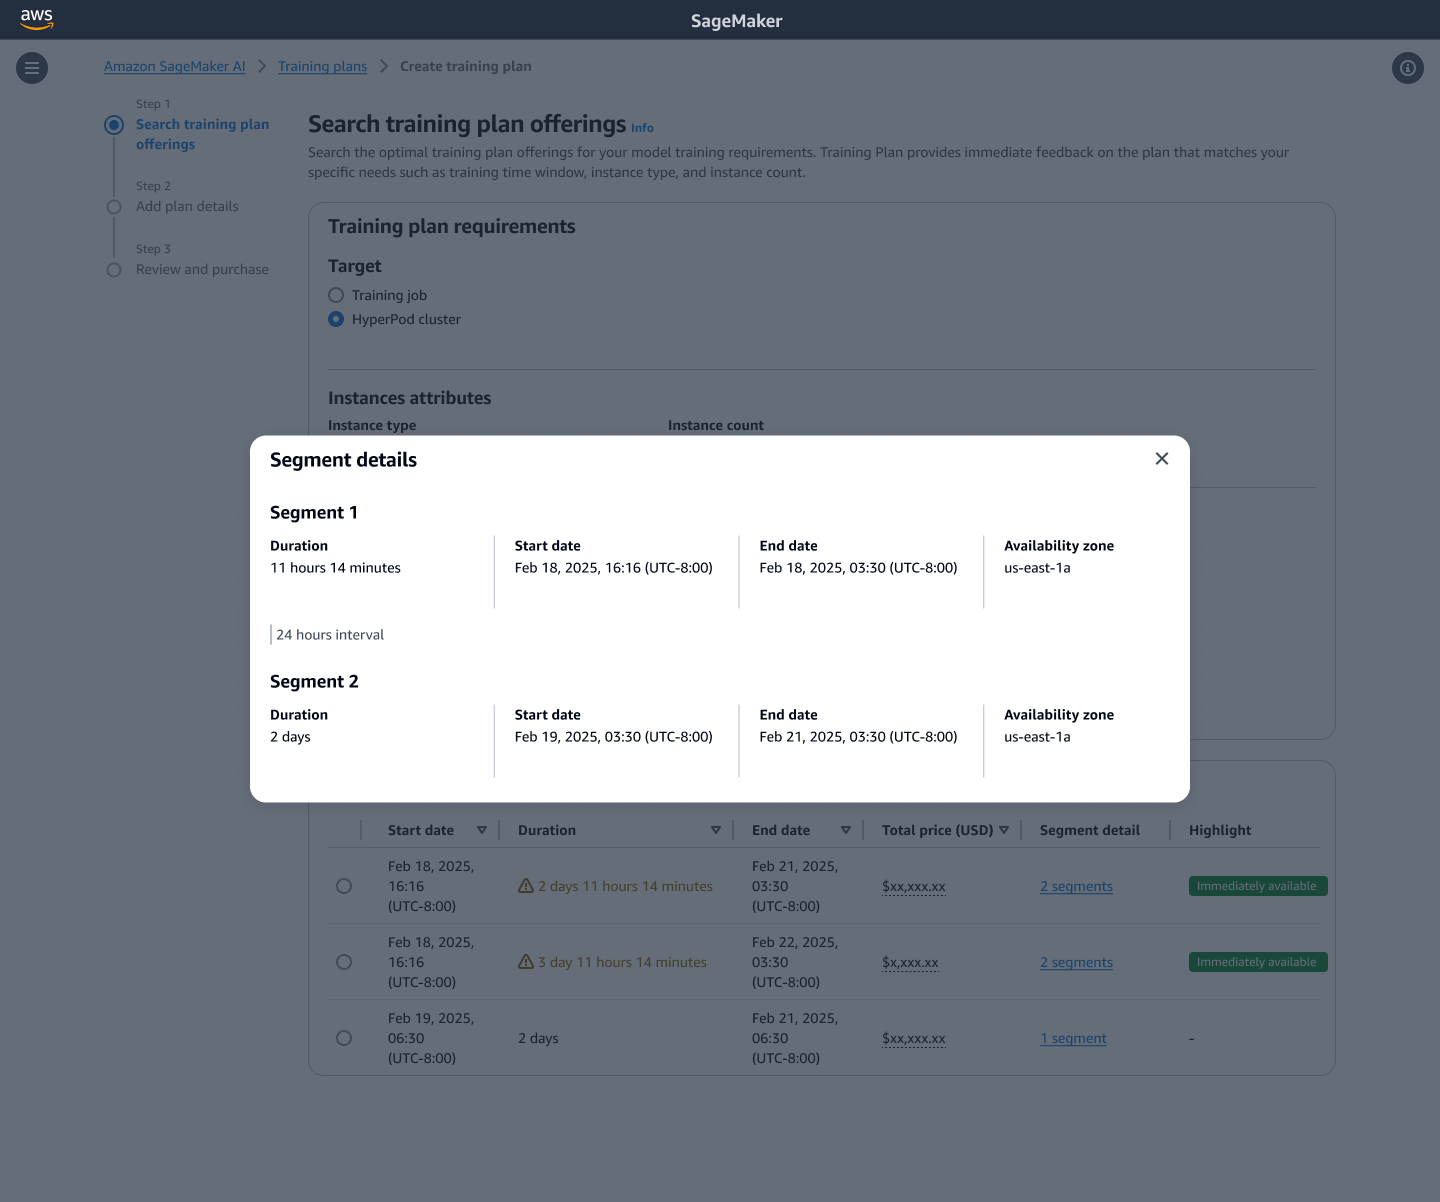Screen dimensions: 1440x1202
Task: Click the Step 1 active step indicator
Action: click(114, 125)
